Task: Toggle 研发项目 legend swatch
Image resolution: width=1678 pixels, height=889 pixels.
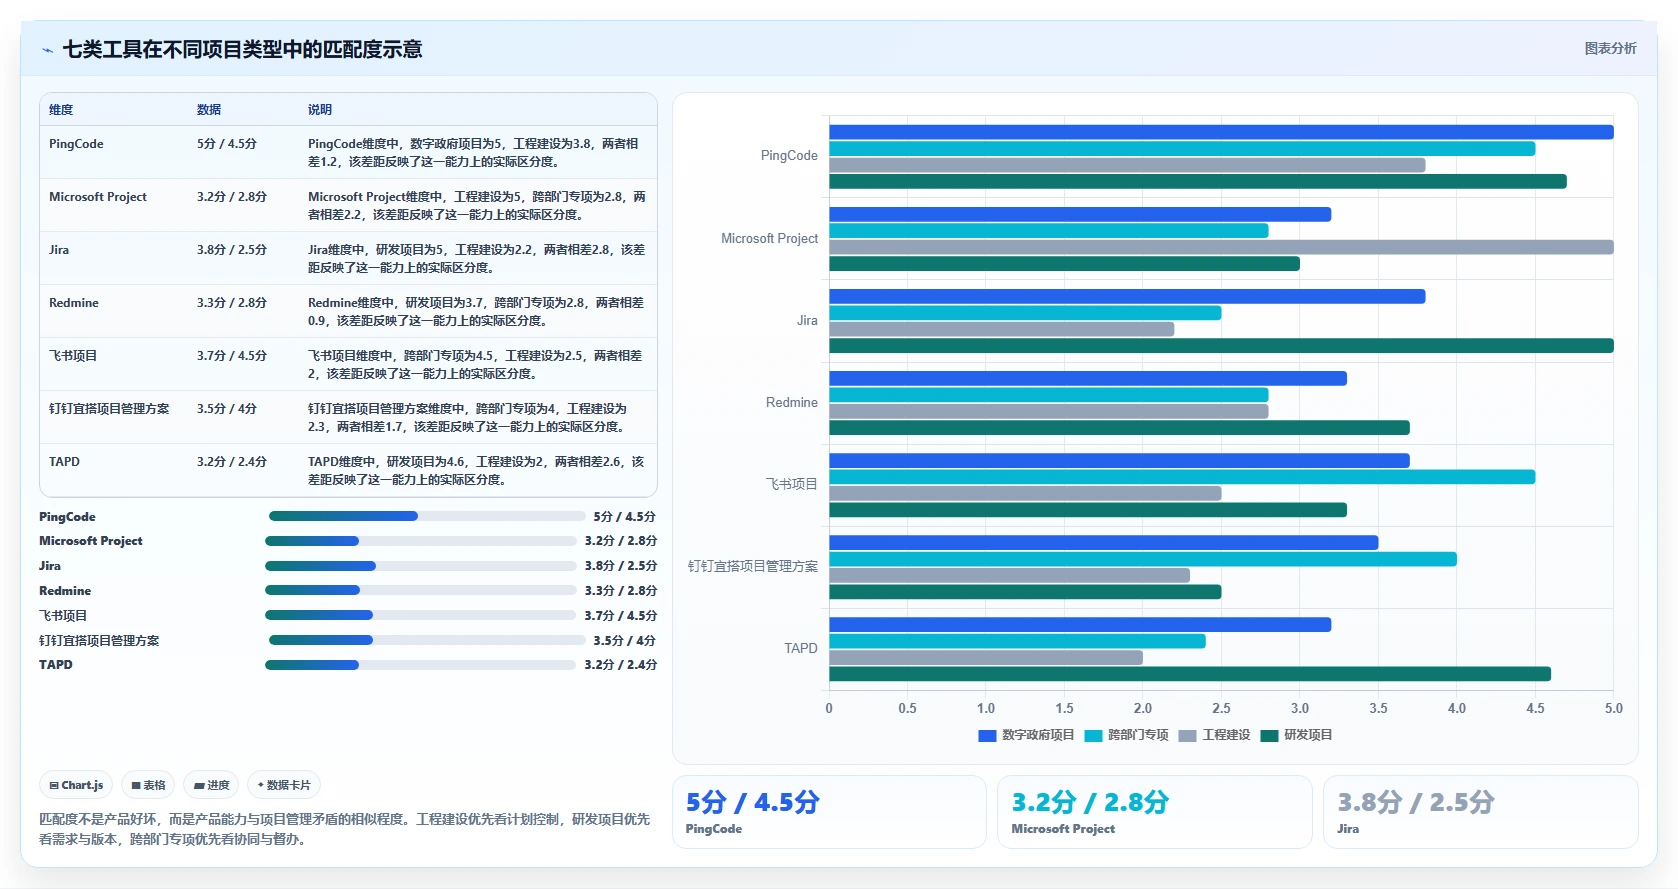Action: (1269, 735)
